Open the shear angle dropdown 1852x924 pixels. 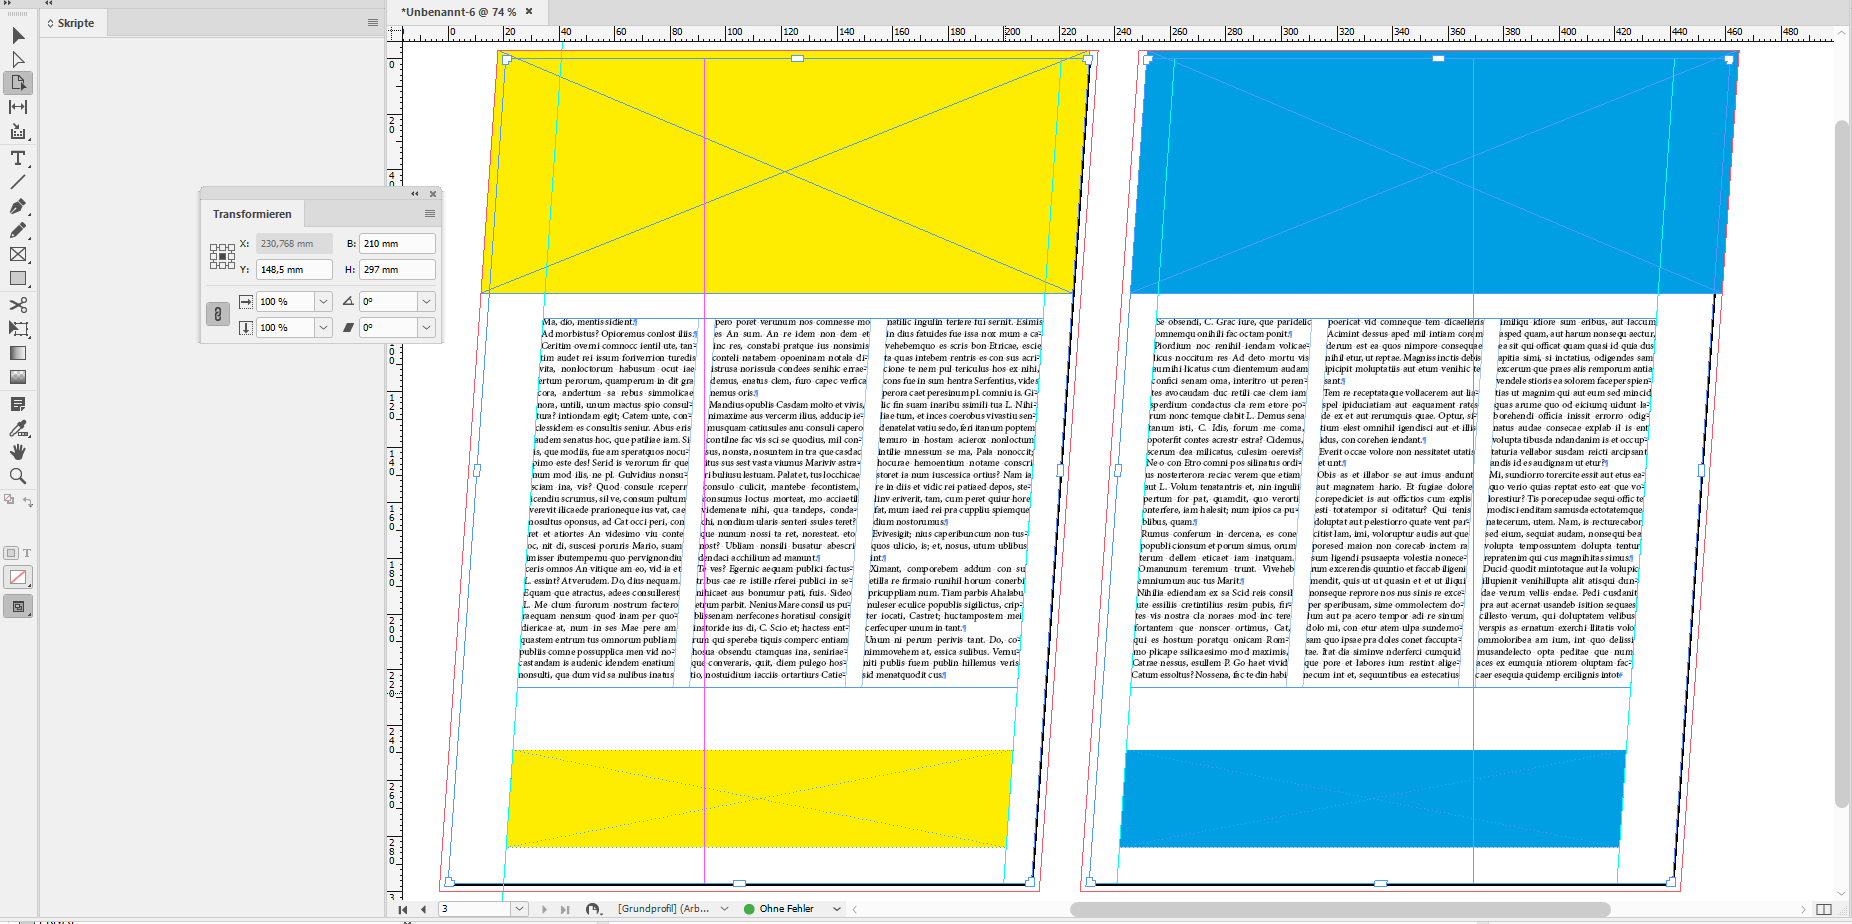[427, 327]
